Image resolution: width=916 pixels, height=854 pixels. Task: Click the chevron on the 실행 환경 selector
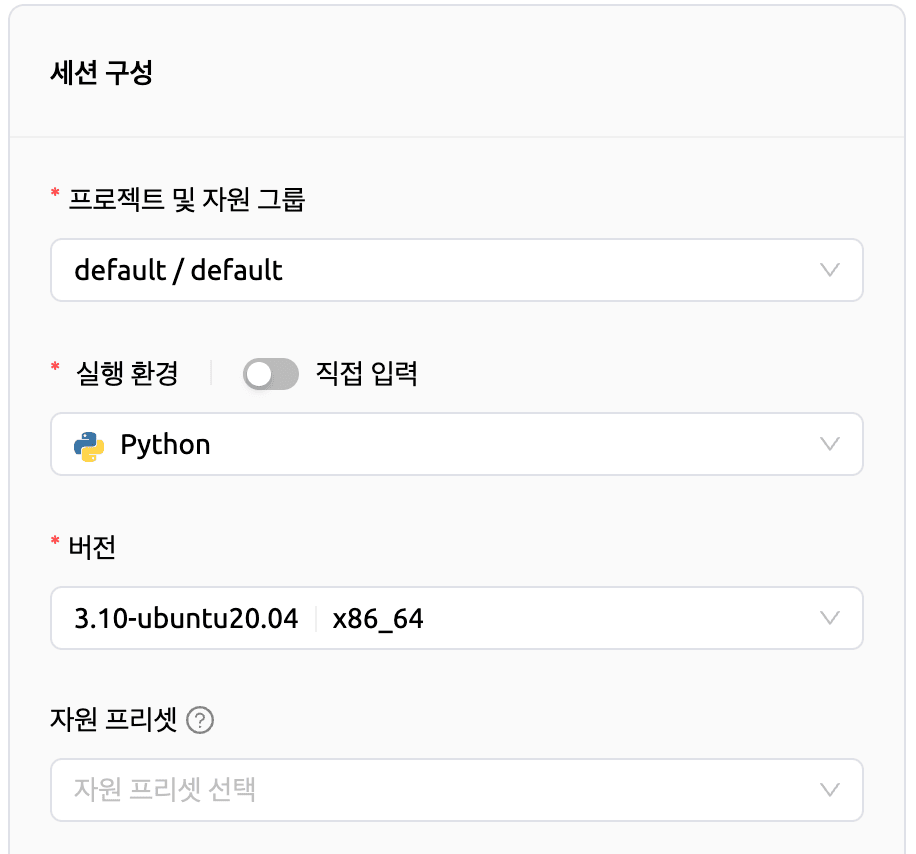pyautogui.click(x=830, y=444)
